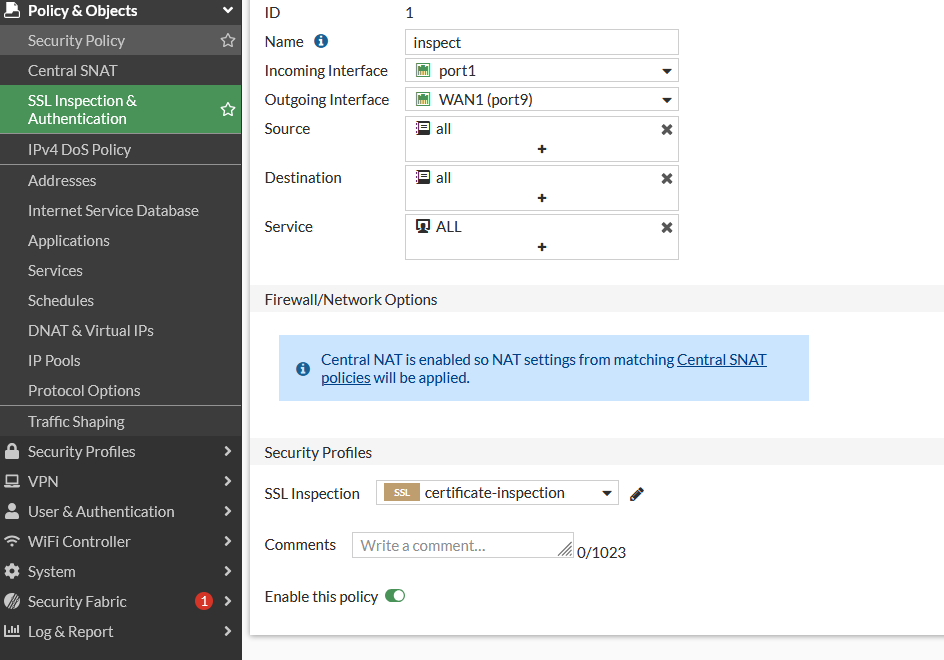This screenshot has width=944, height=660.
Task: Click the Security Fabric notification badge
Action: coord(204,601)
